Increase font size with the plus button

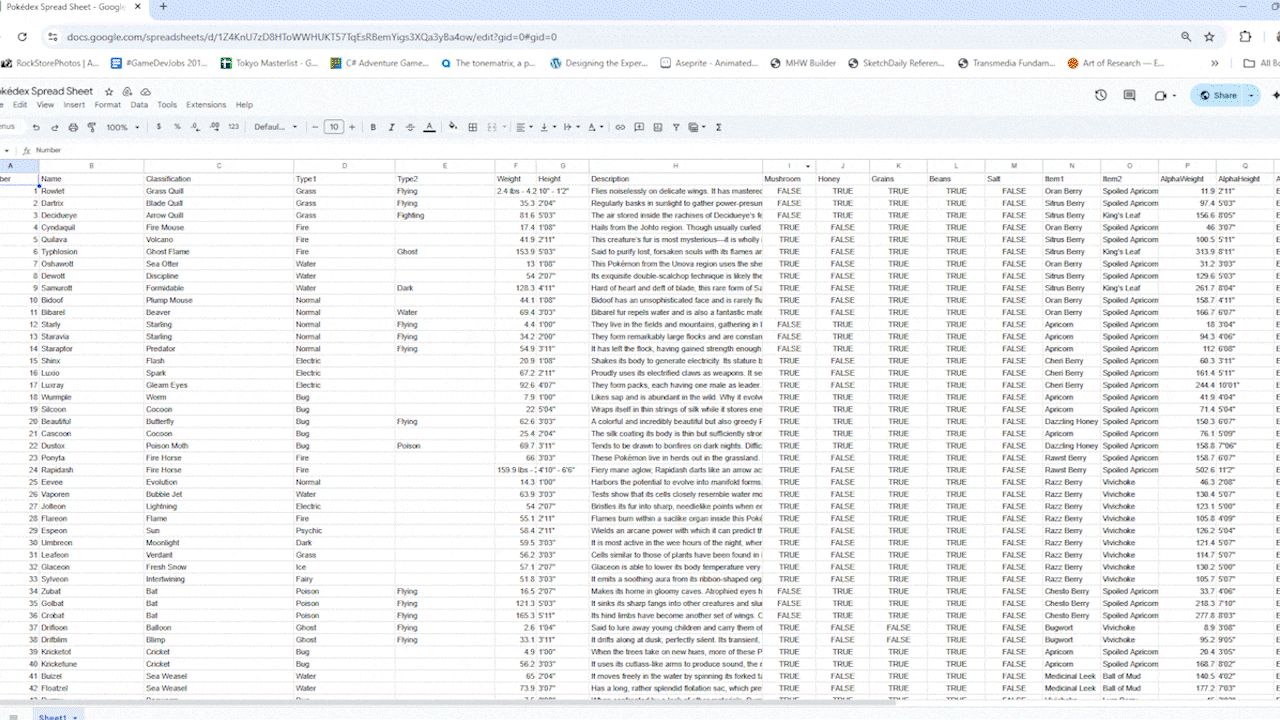[352, 127]
